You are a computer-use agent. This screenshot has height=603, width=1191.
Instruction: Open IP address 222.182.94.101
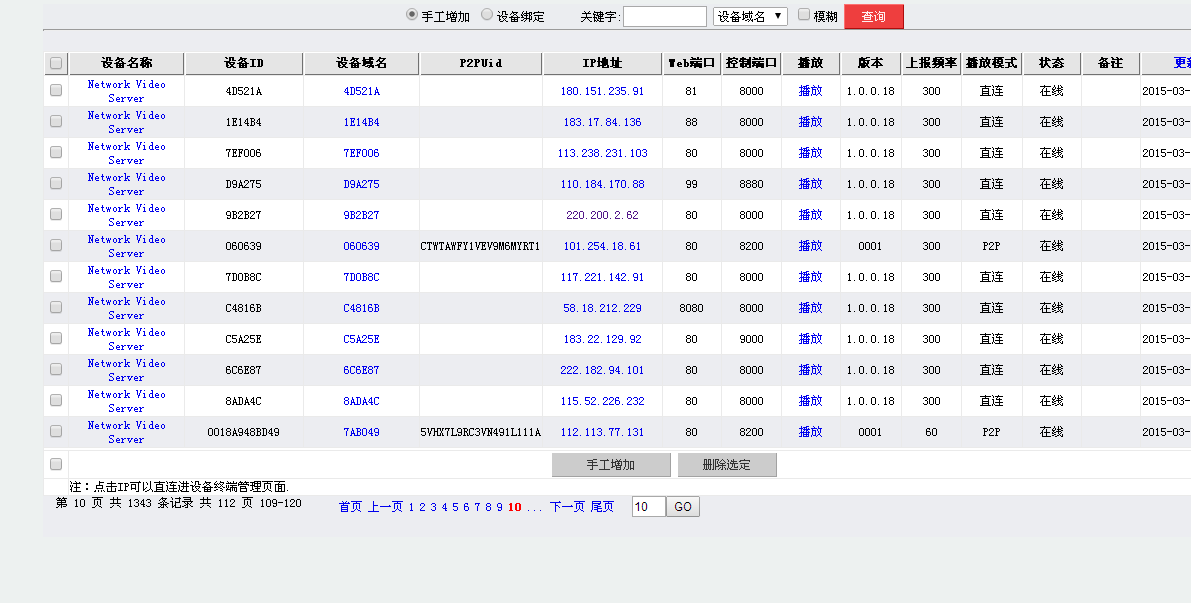coord(602,371)
